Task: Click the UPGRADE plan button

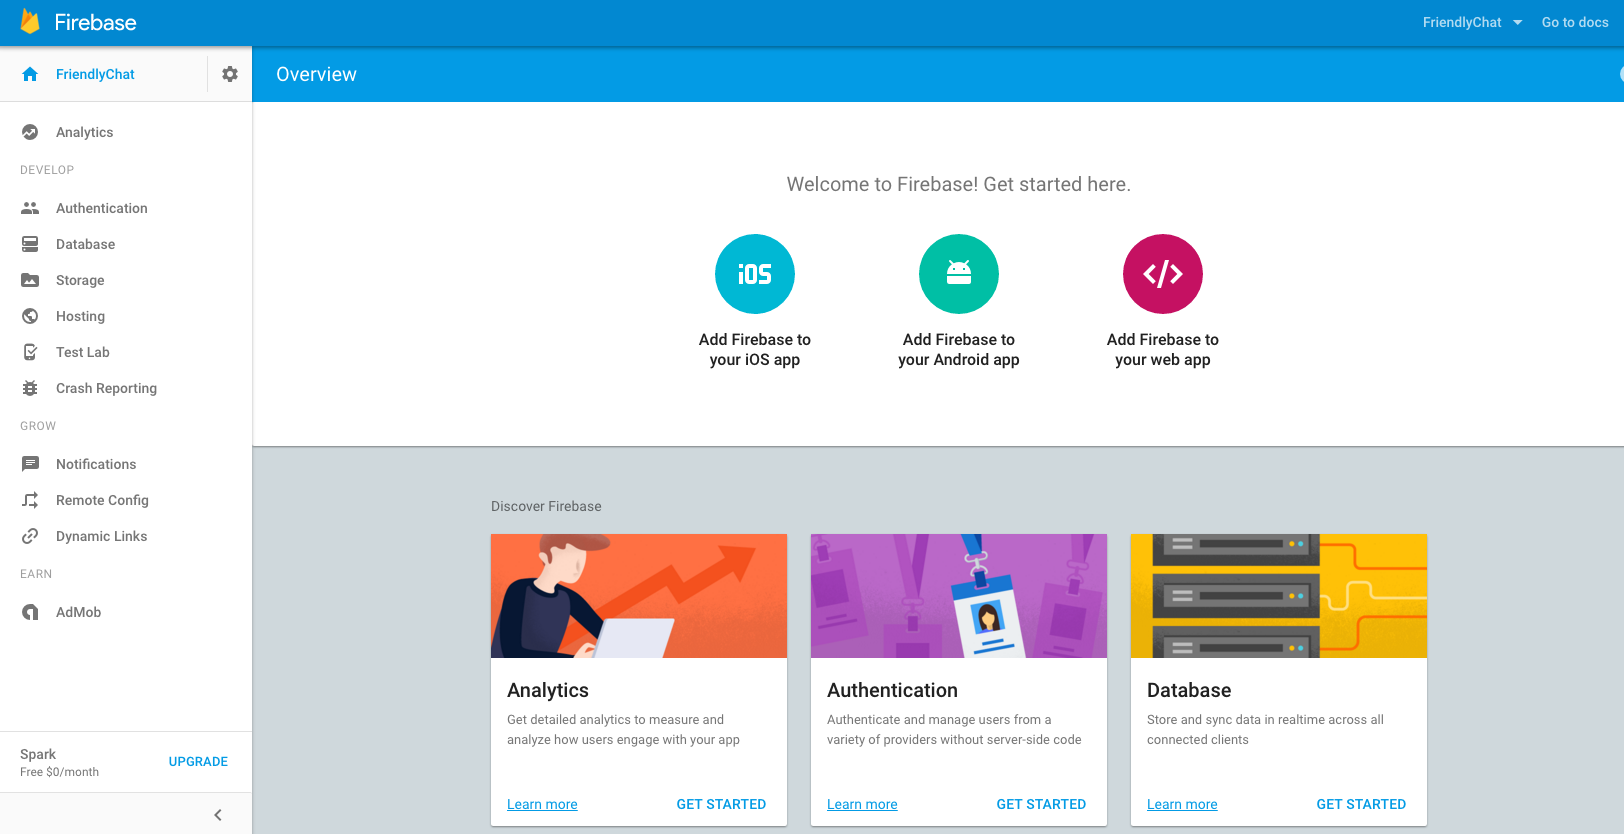Action: tap(198, 762)
